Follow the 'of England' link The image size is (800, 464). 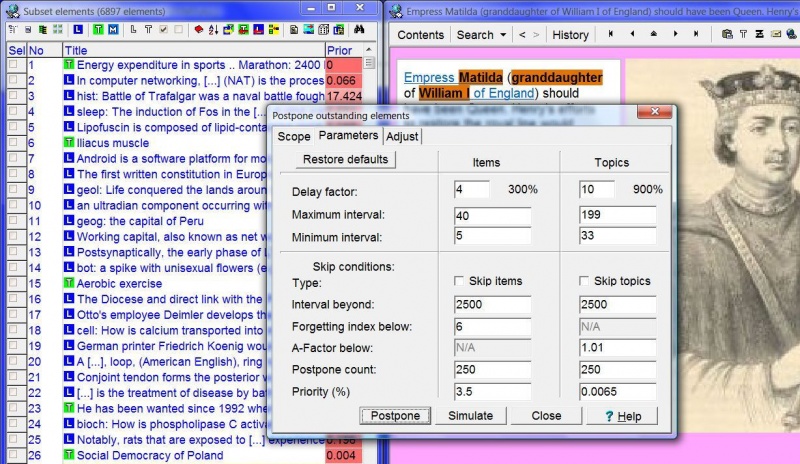click(503, 93)
